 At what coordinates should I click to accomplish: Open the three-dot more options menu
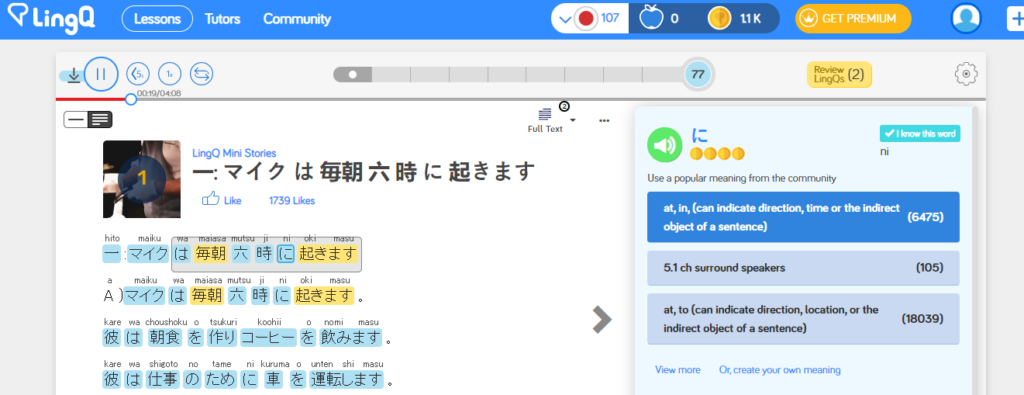pyautogui.click(x=604, y=120)
